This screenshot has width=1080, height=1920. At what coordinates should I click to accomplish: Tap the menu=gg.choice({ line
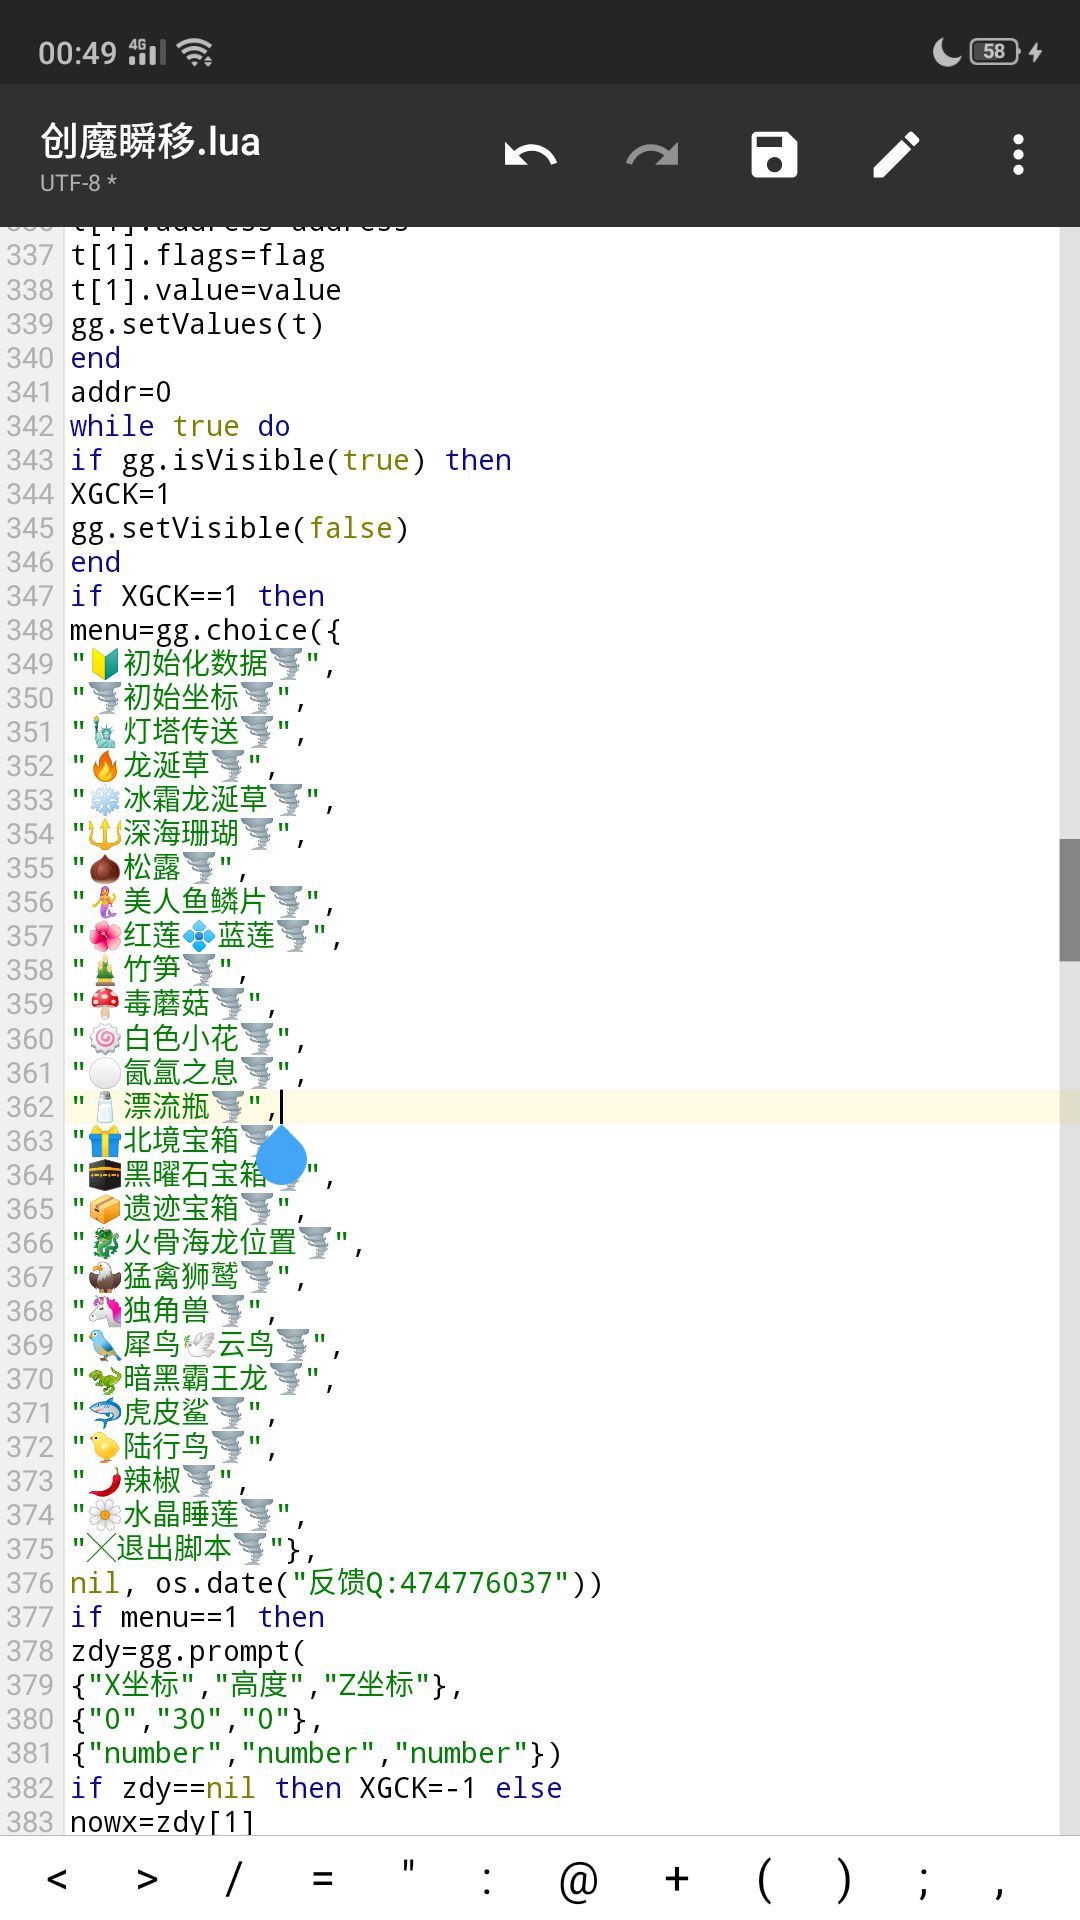pyautogui.click(x=205, y=630)
